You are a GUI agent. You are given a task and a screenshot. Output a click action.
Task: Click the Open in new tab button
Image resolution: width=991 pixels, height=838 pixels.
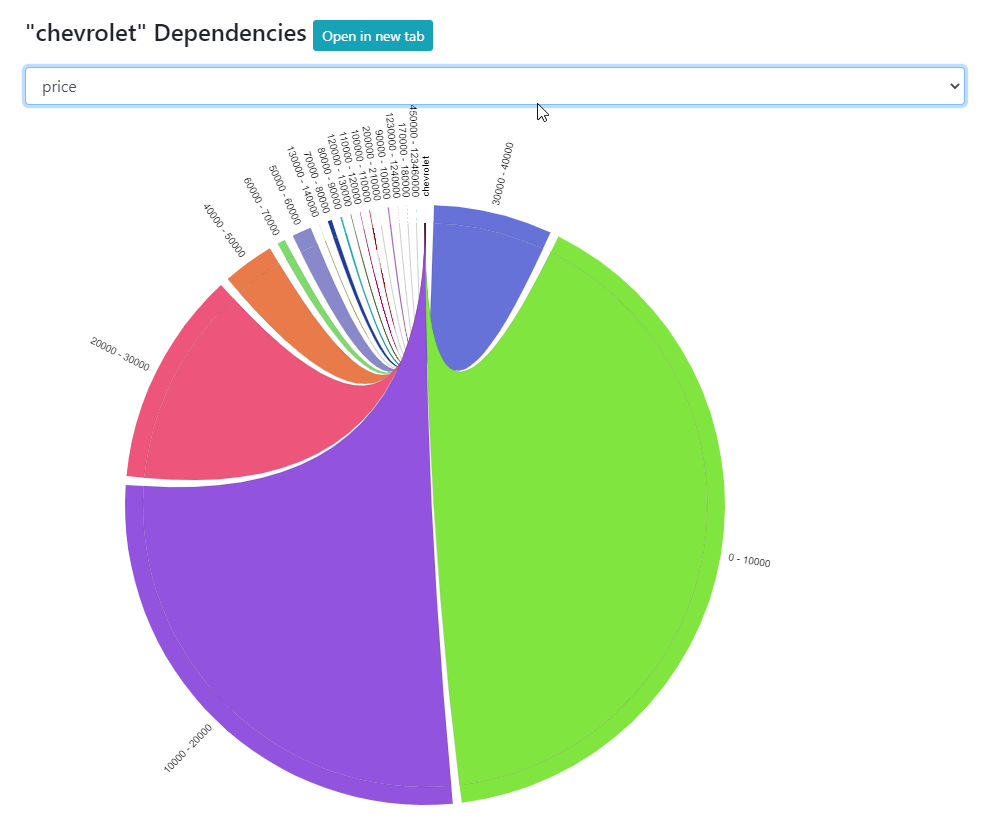tap(372, 36)
